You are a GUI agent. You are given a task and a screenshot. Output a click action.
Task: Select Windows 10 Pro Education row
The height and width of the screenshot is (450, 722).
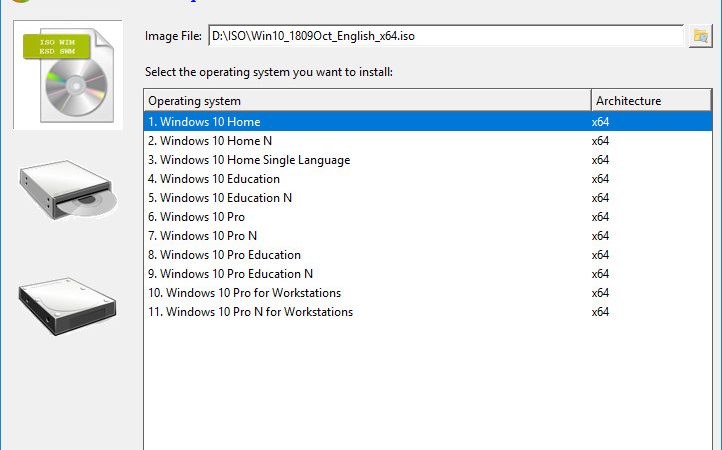point(428,255)
